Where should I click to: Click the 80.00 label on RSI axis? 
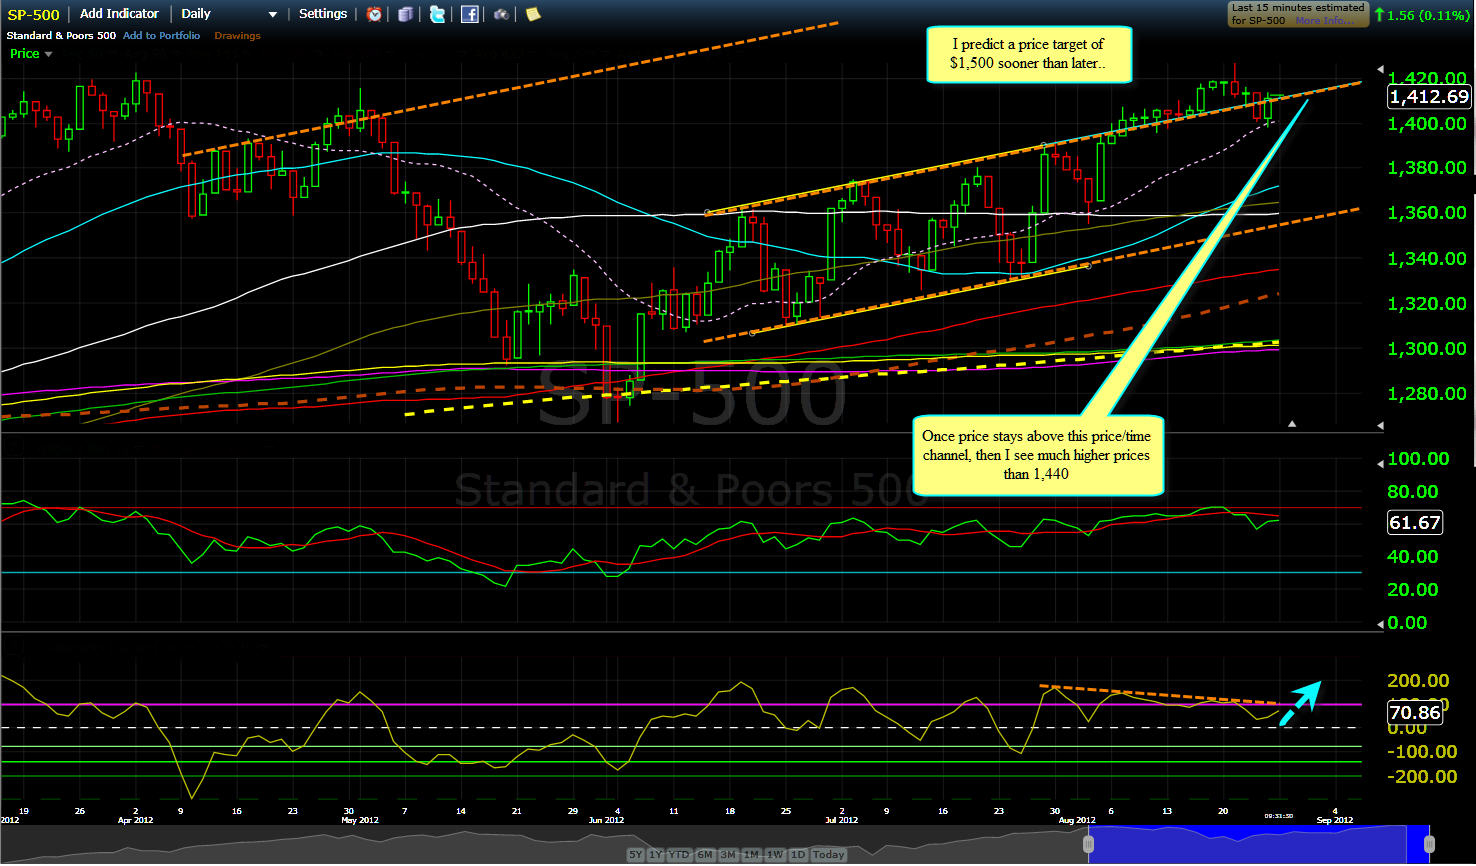click(x=1412, y=492)
